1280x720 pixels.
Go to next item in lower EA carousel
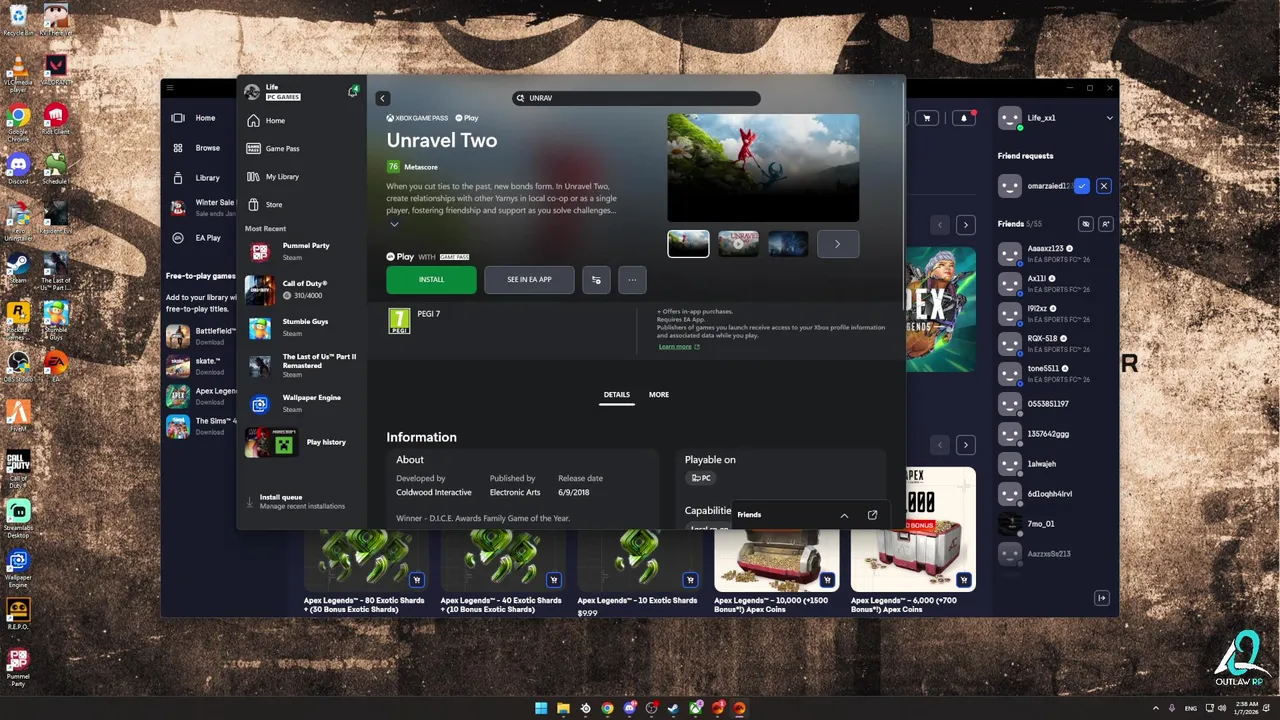pos(965,444)
